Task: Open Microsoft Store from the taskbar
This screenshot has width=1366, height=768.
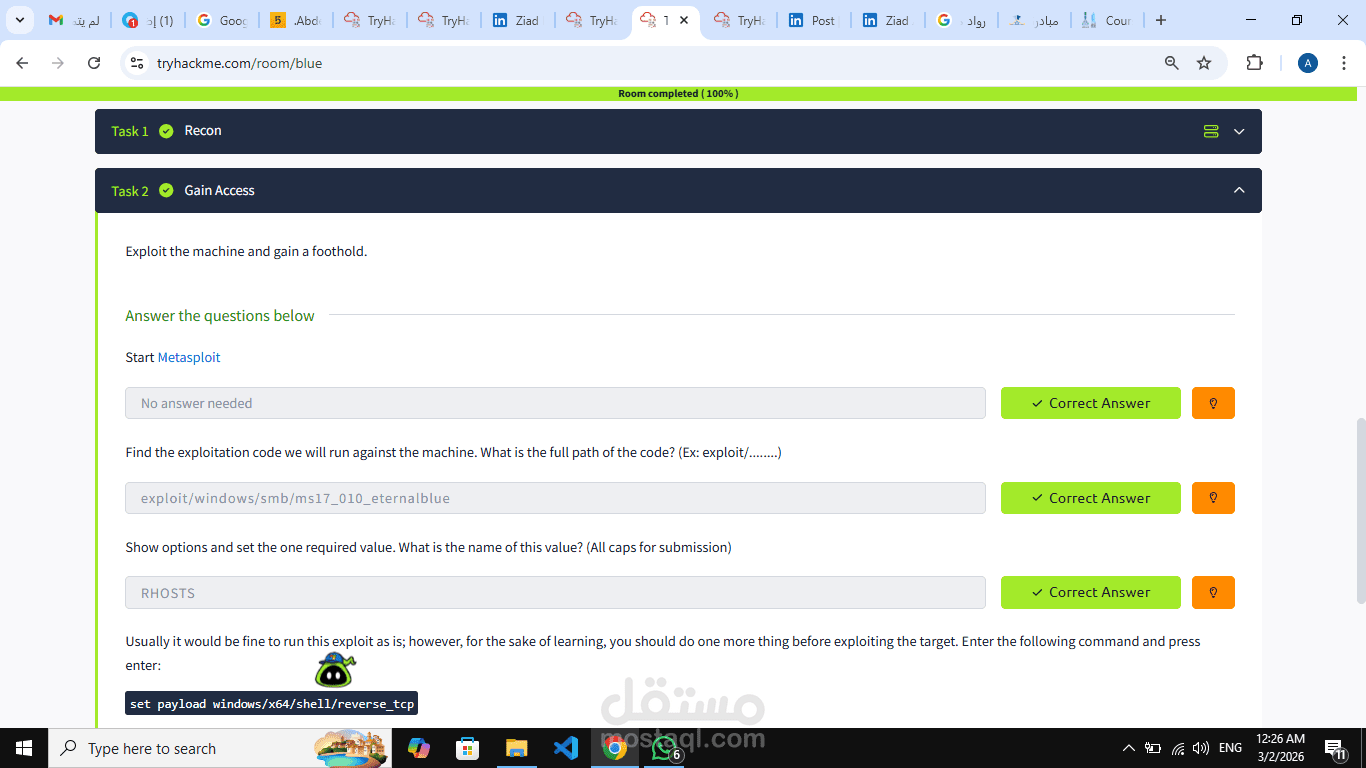Action: 467,748
